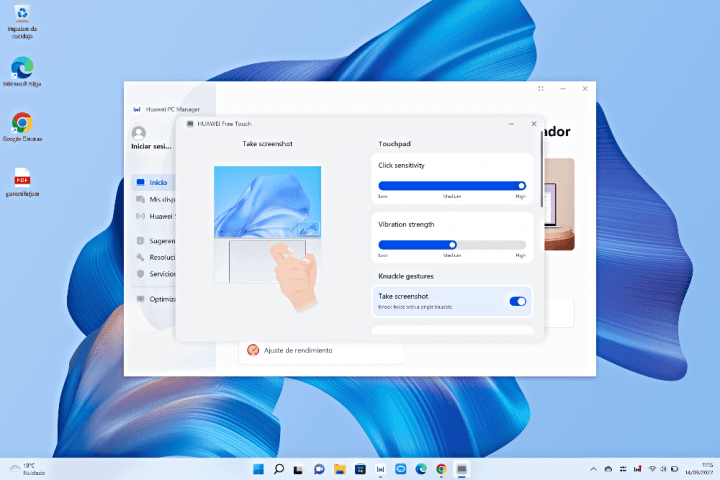The image size is (720, 480).
Task: Open Microsoft Edge from taskbar
Action: pyautogui.click(x=421, y=469)
